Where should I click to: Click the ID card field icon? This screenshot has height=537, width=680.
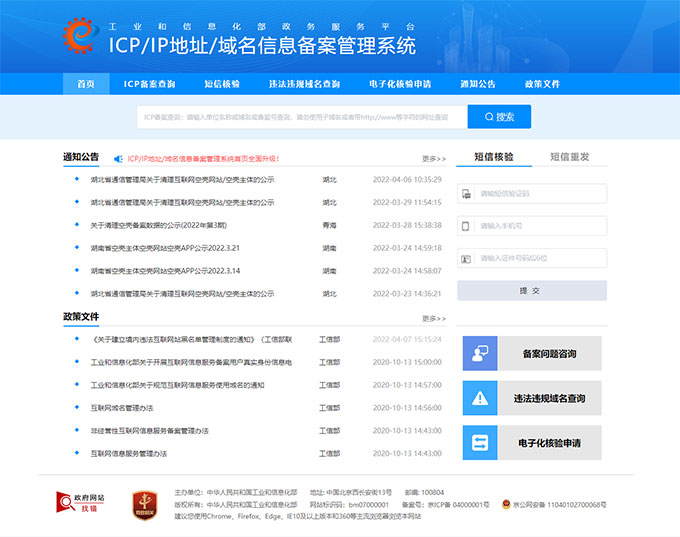coord(466,259)
